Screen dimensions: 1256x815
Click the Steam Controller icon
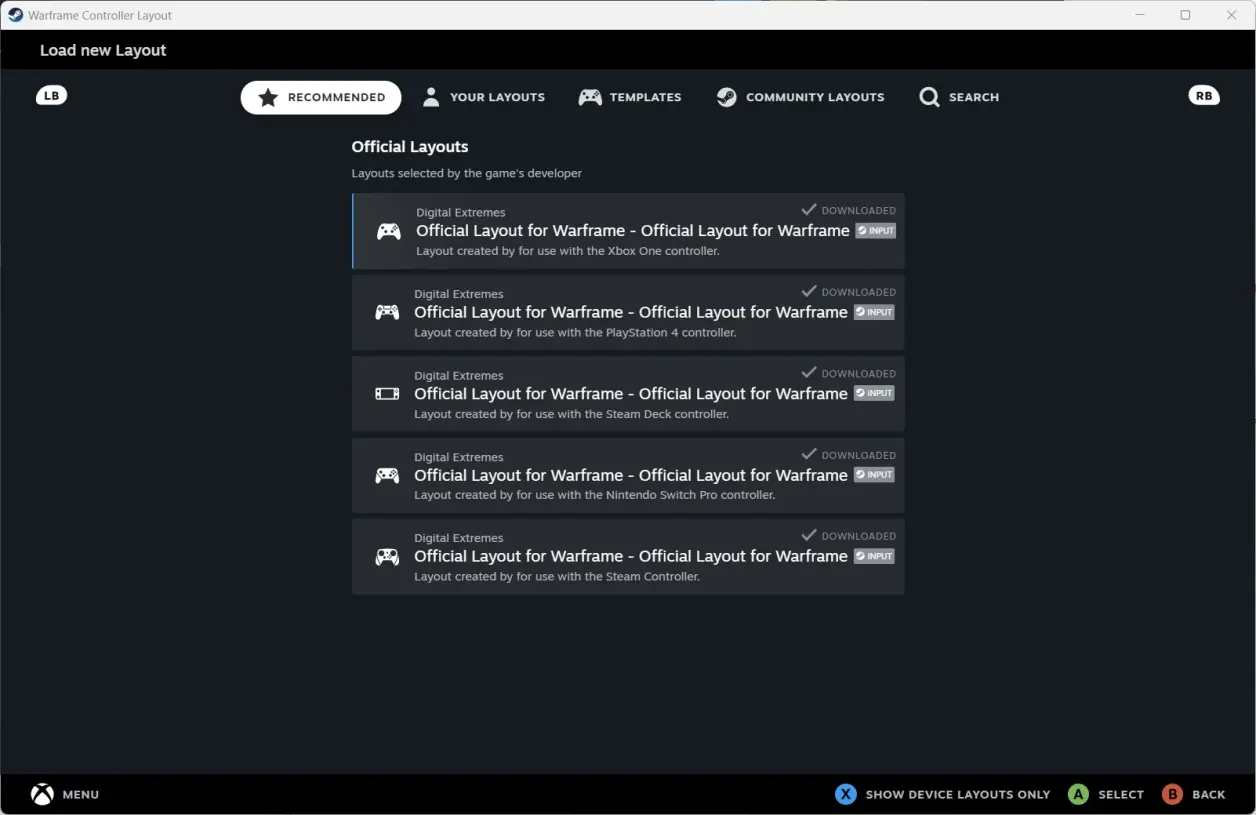point(387,557)
